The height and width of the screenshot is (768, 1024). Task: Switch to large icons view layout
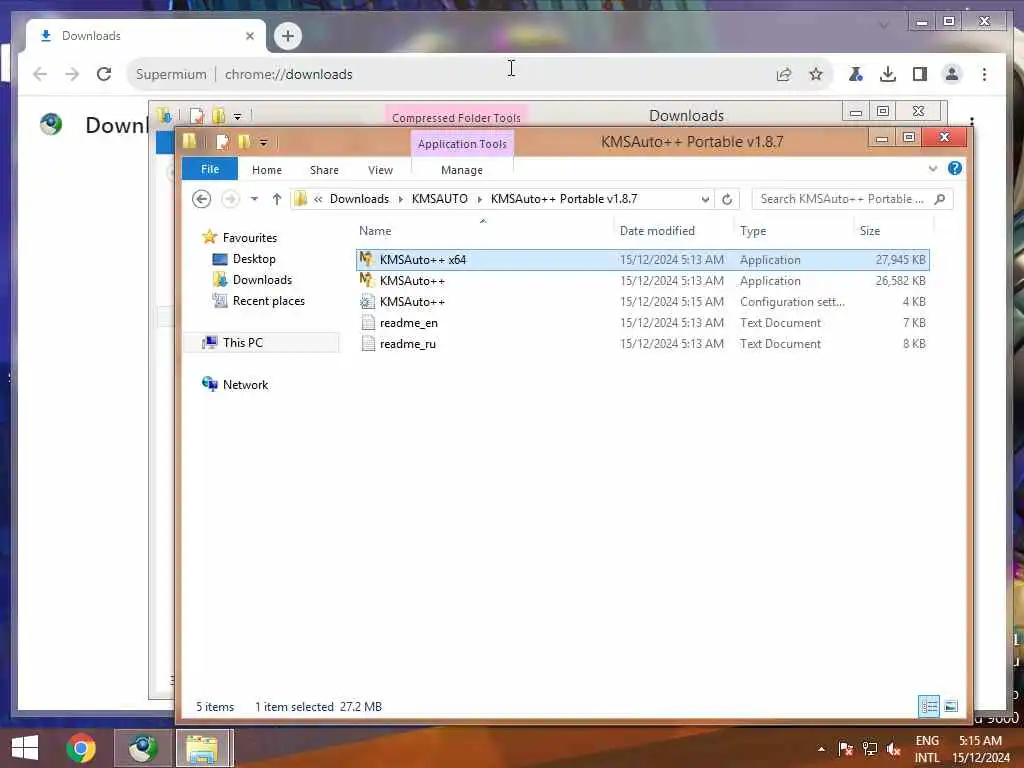[x=951, y=706]
